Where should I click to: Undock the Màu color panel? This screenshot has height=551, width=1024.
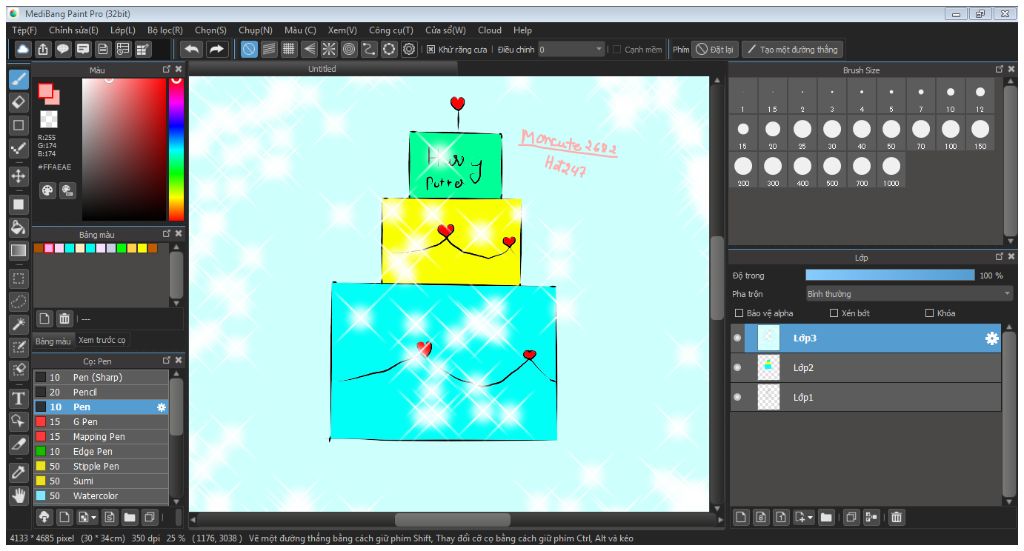pos(167,69)
